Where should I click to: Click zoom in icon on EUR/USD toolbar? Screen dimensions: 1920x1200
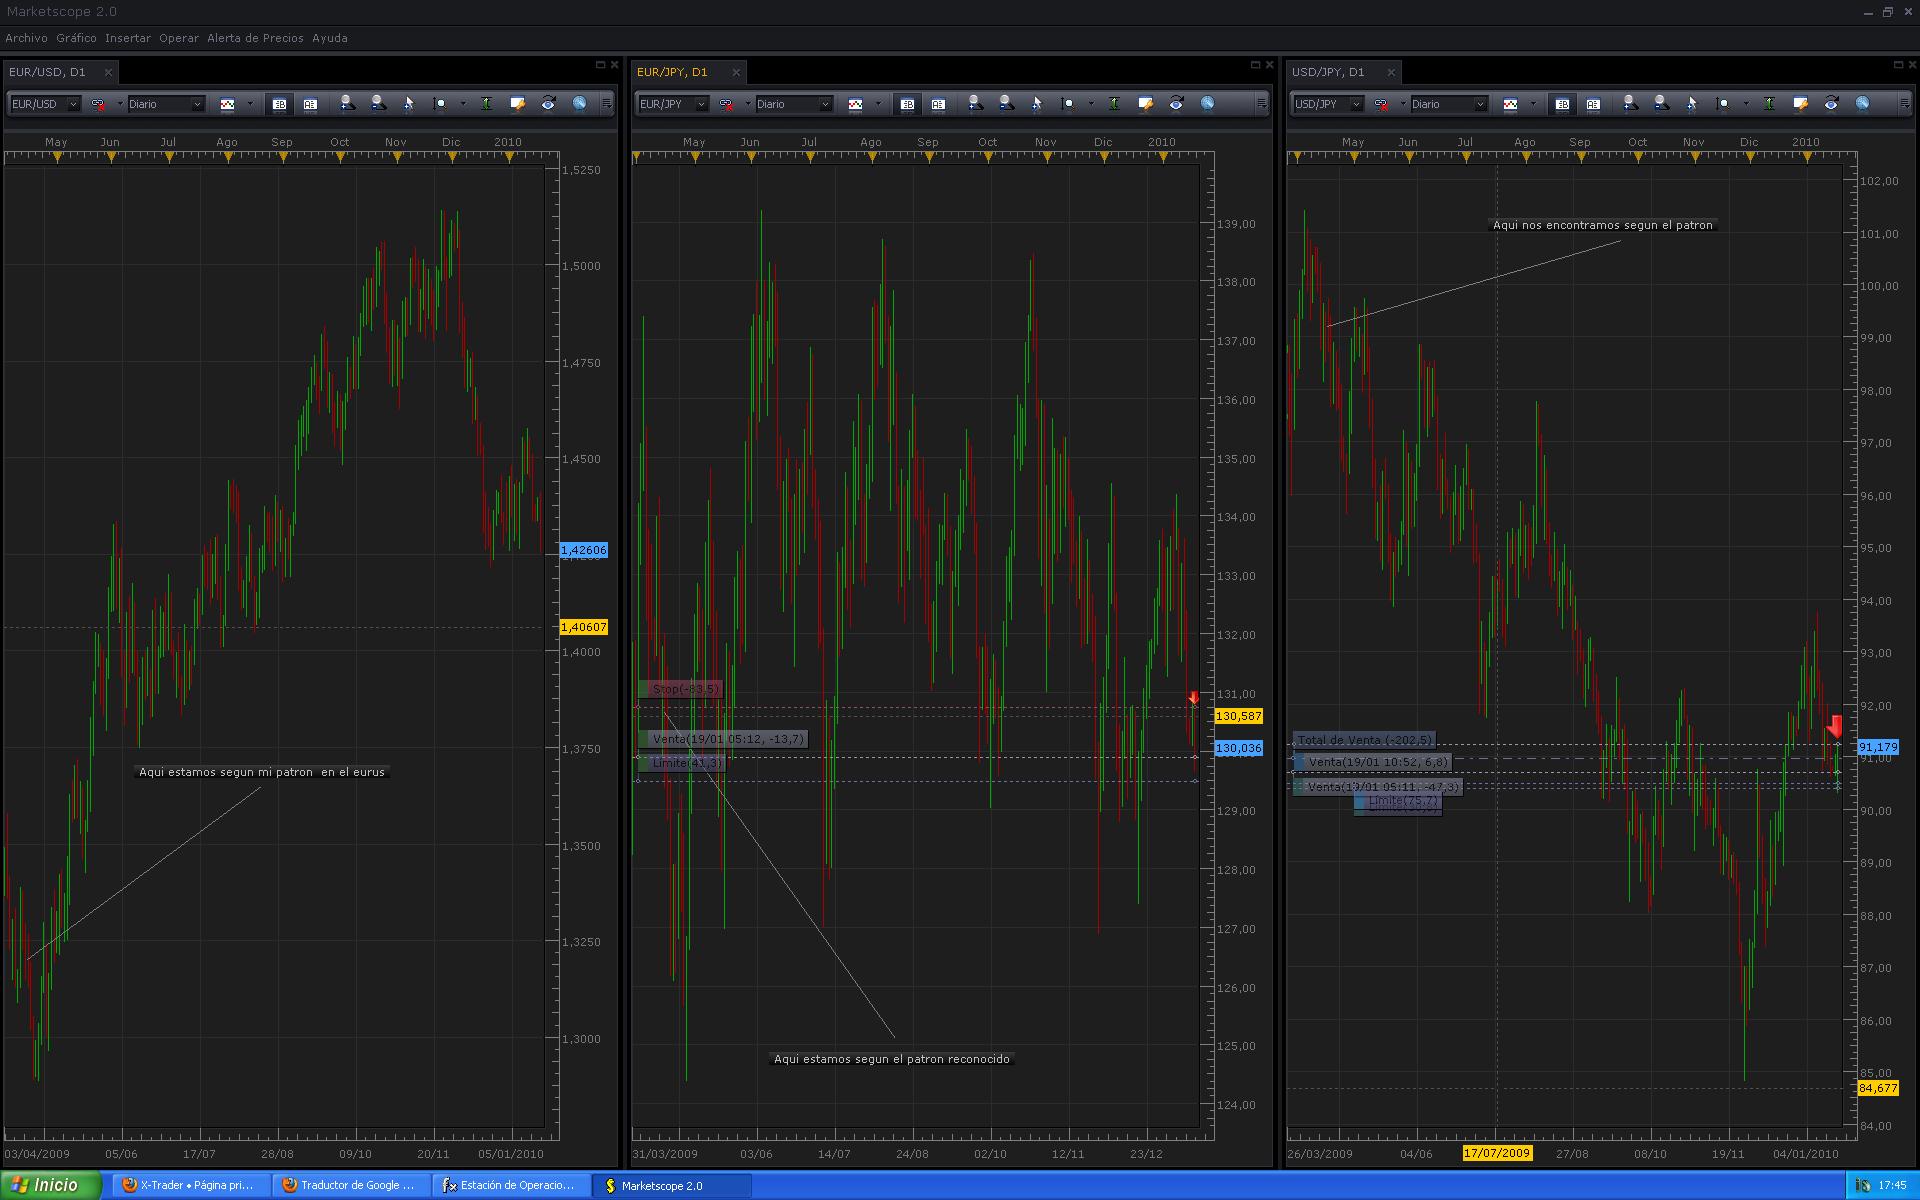[347, 104]
